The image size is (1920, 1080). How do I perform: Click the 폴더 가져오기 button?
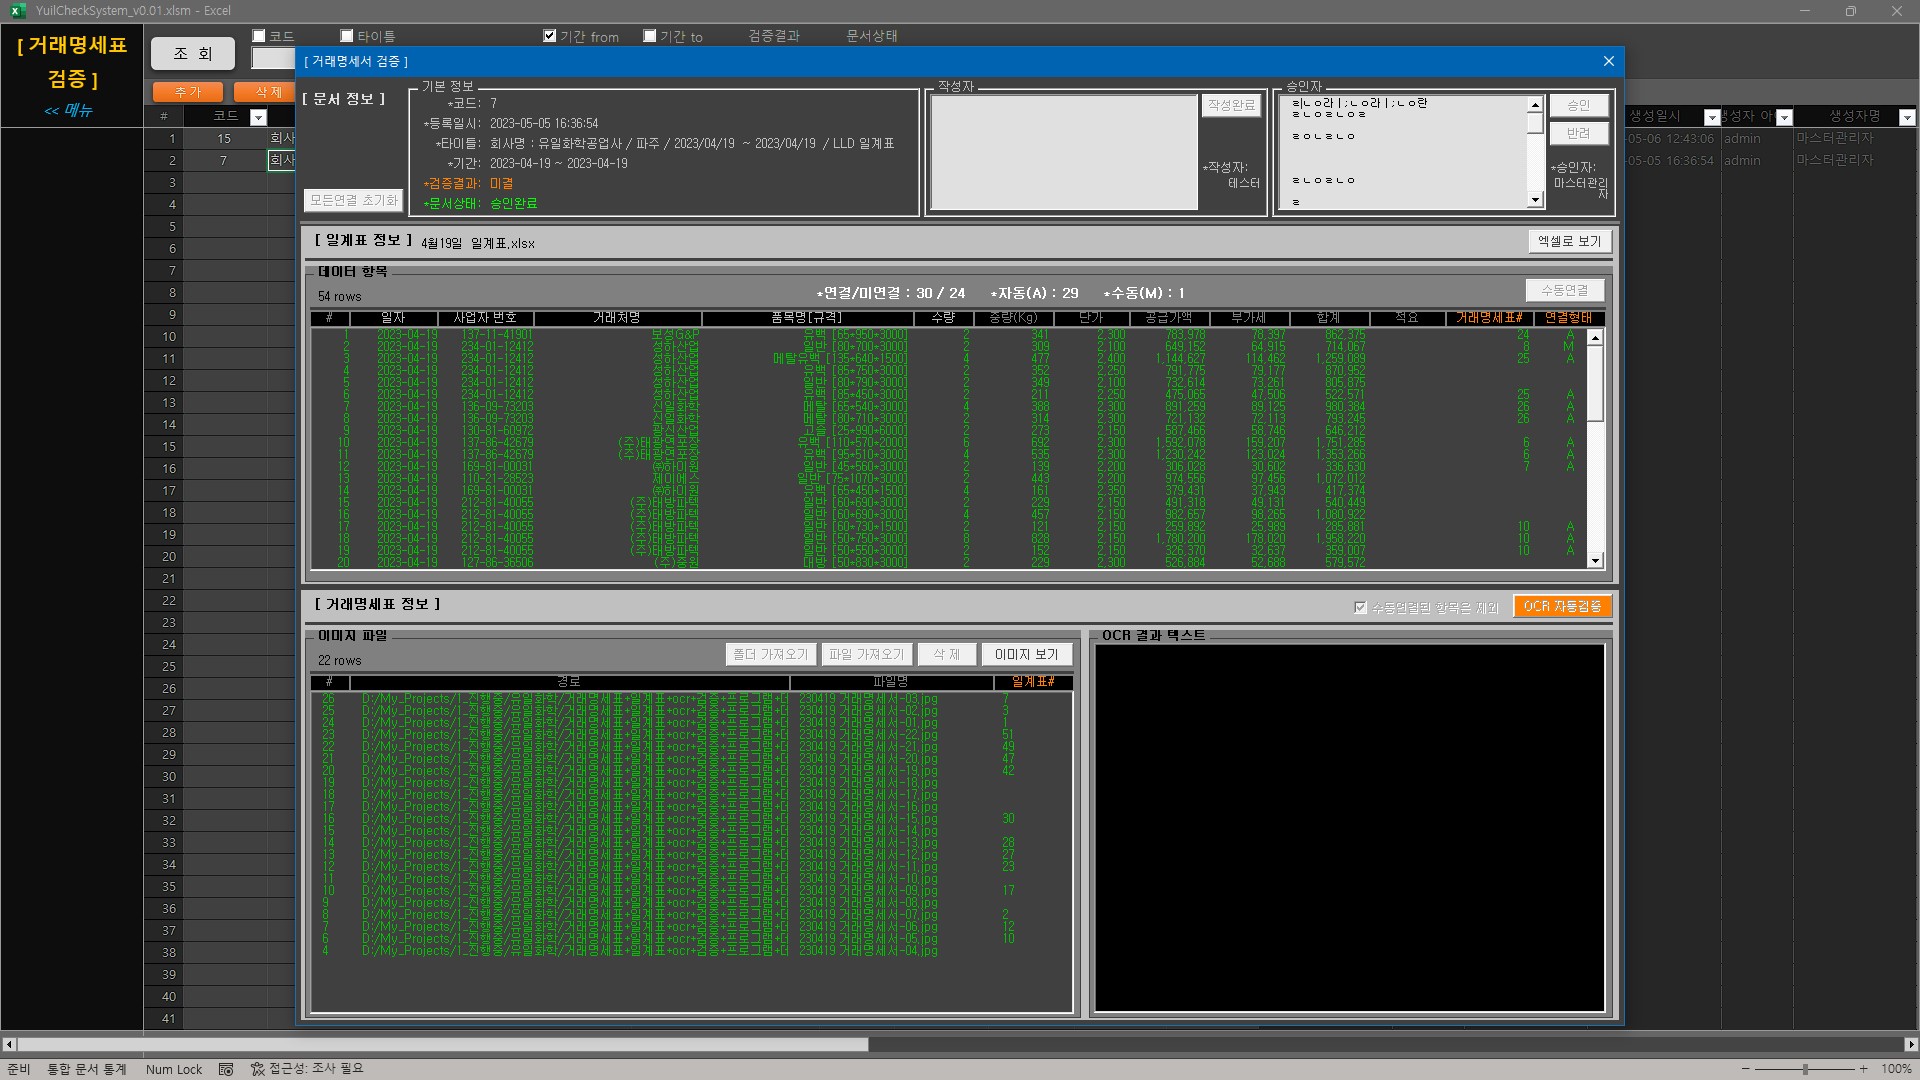pyautogui.click(x=770, y=654)
